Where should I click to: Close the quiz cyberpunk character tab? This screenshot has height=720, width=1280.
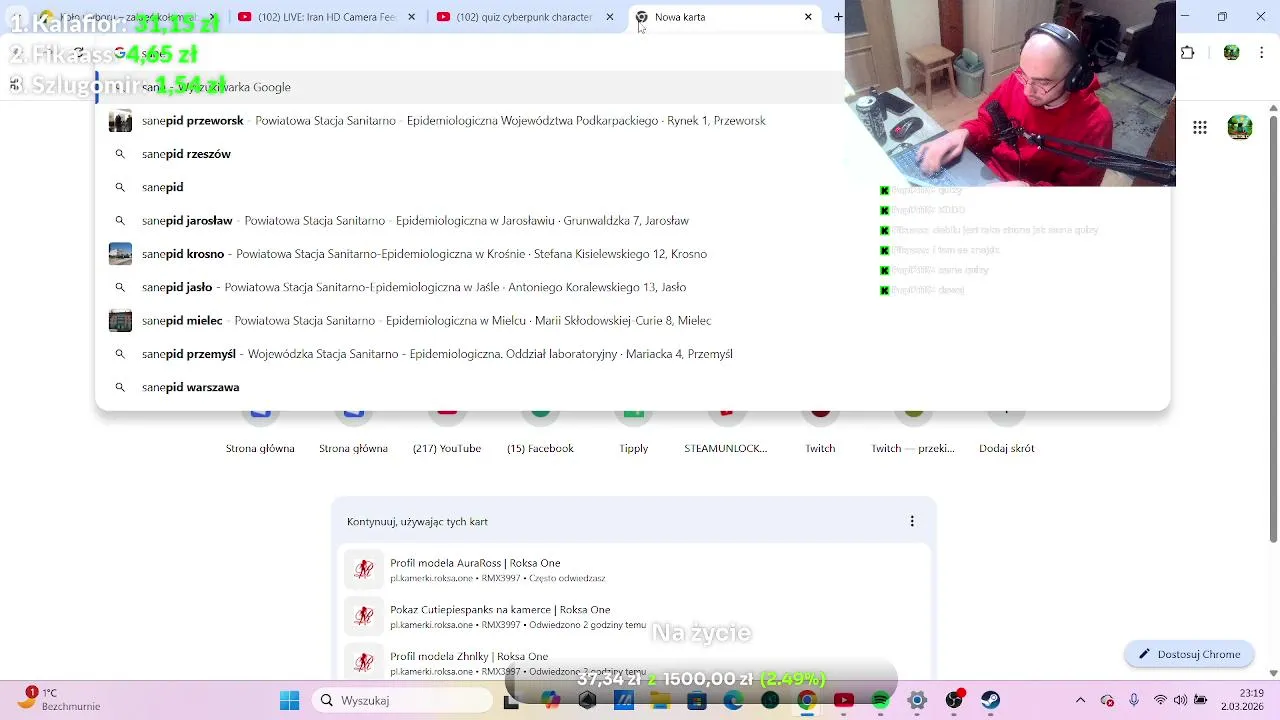pos(610,17)
